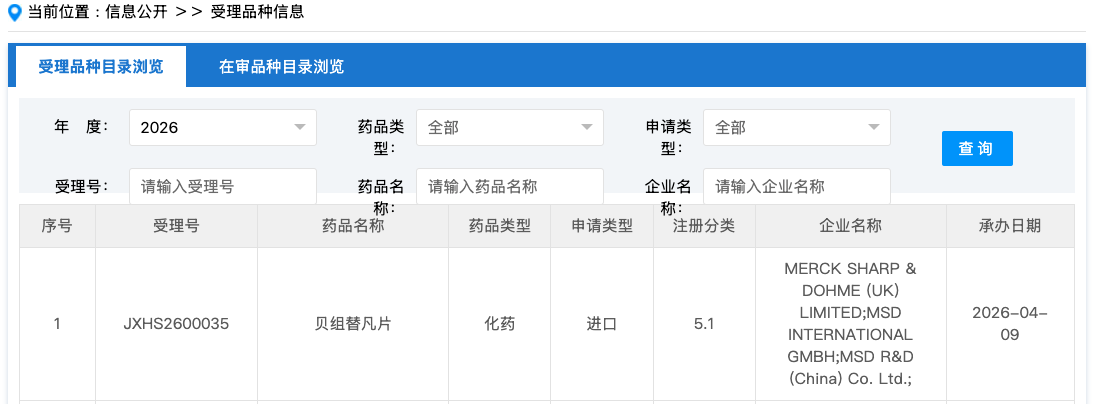Click the 2026-04-09 date cell
1097x404 pixels.
coord(1009,324)
